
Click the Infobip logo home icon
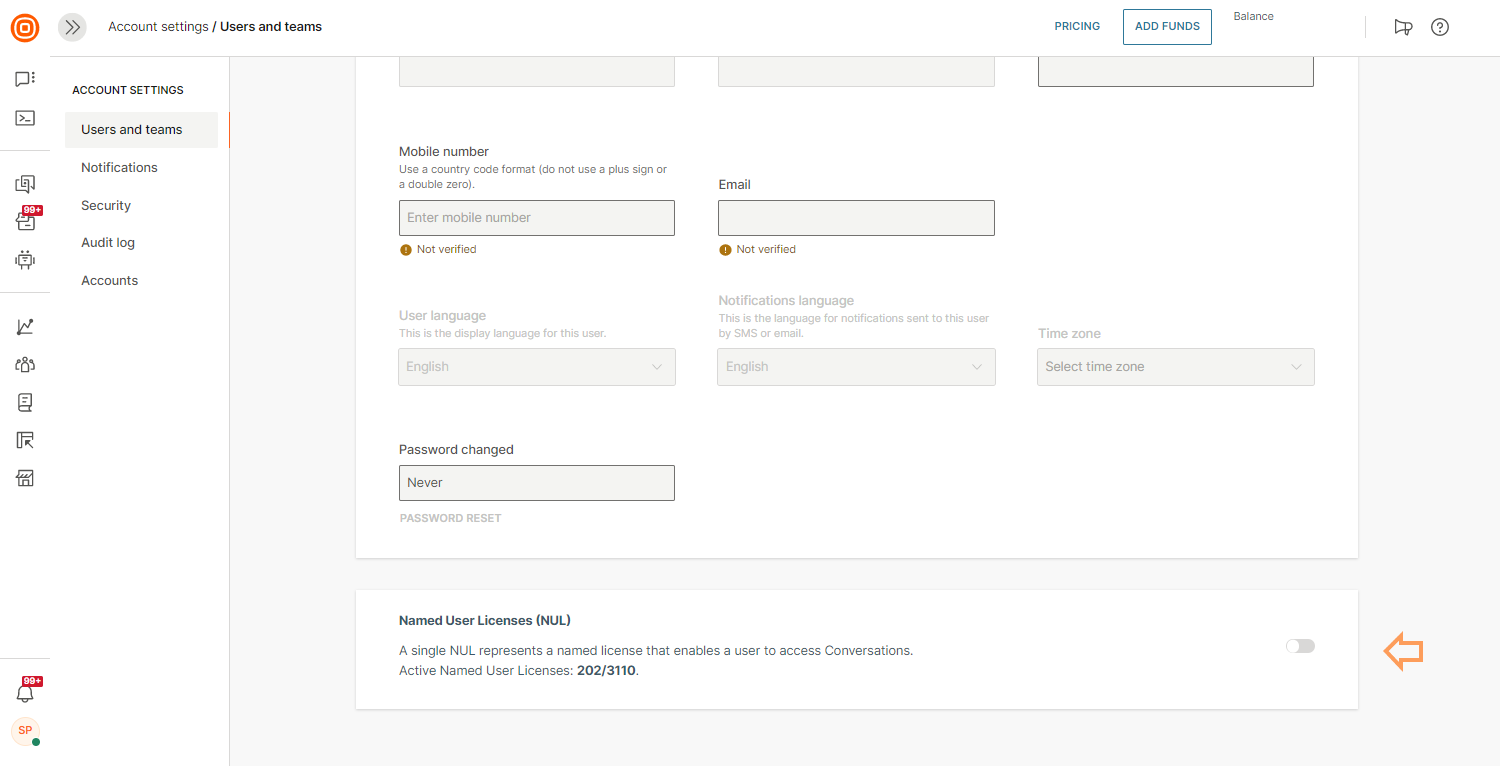[25, 27]
